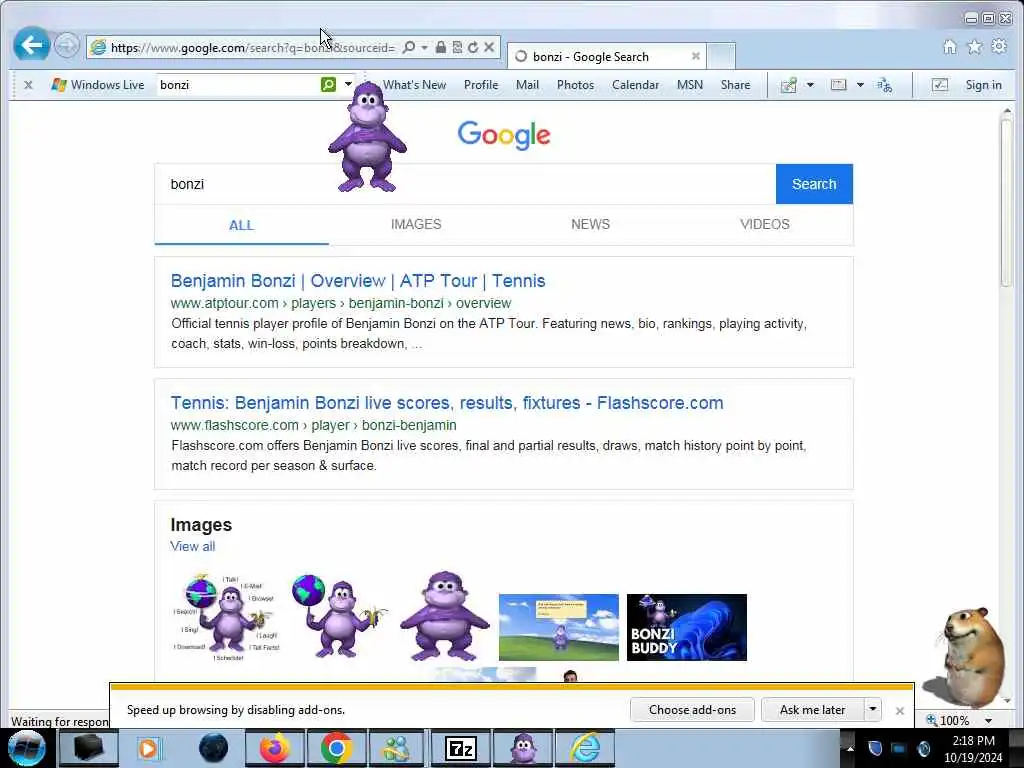
Task: Click the security shield tray icon
Action: pyautogui.click(x=876, y=748)
